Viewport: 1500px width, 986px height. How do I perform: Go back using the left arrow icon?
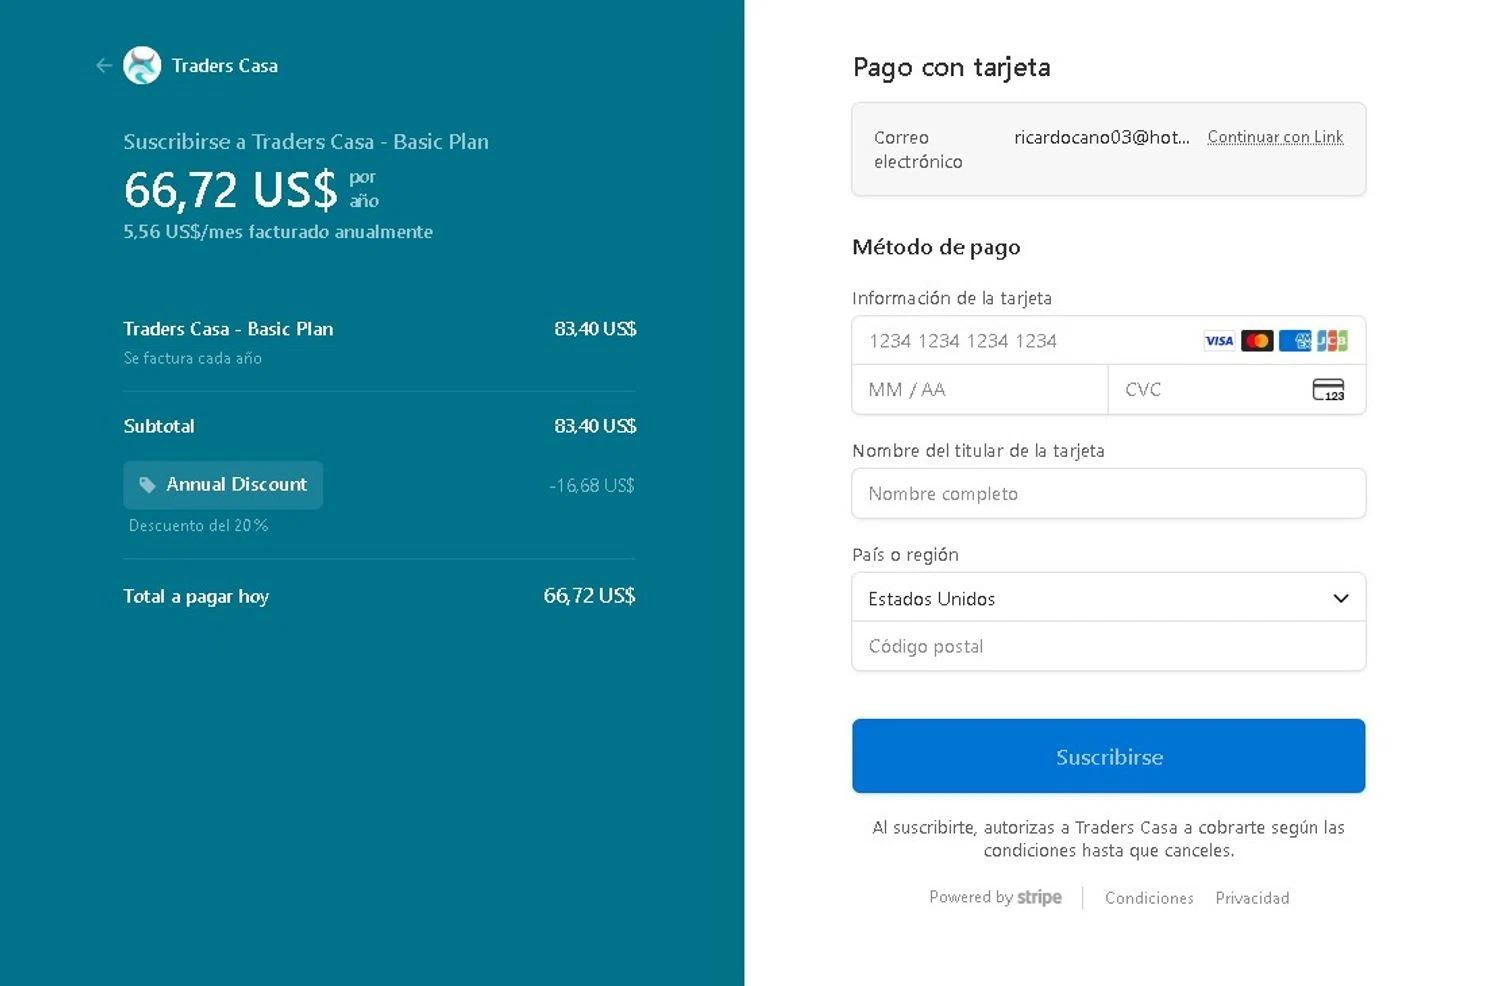click(104, 66)
